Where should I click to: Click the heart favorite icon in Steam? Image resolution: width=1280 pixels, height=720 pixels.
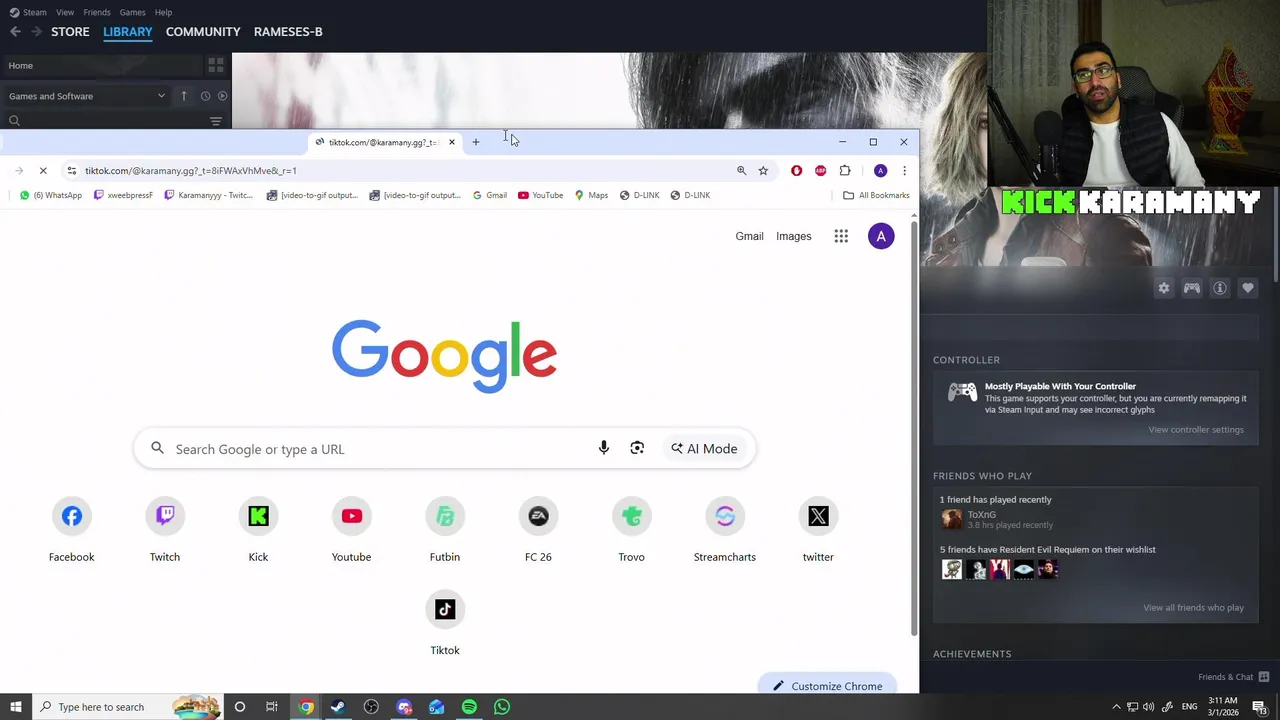tap(1248, 288)
